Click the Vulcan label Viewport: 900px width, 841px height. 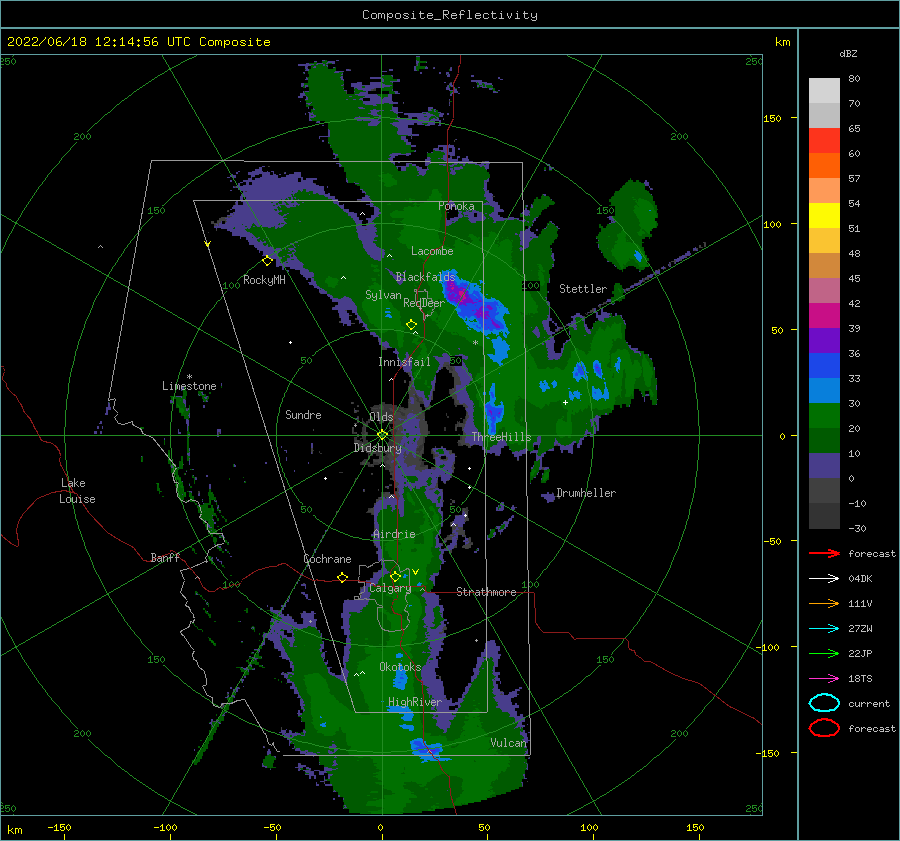508,742
